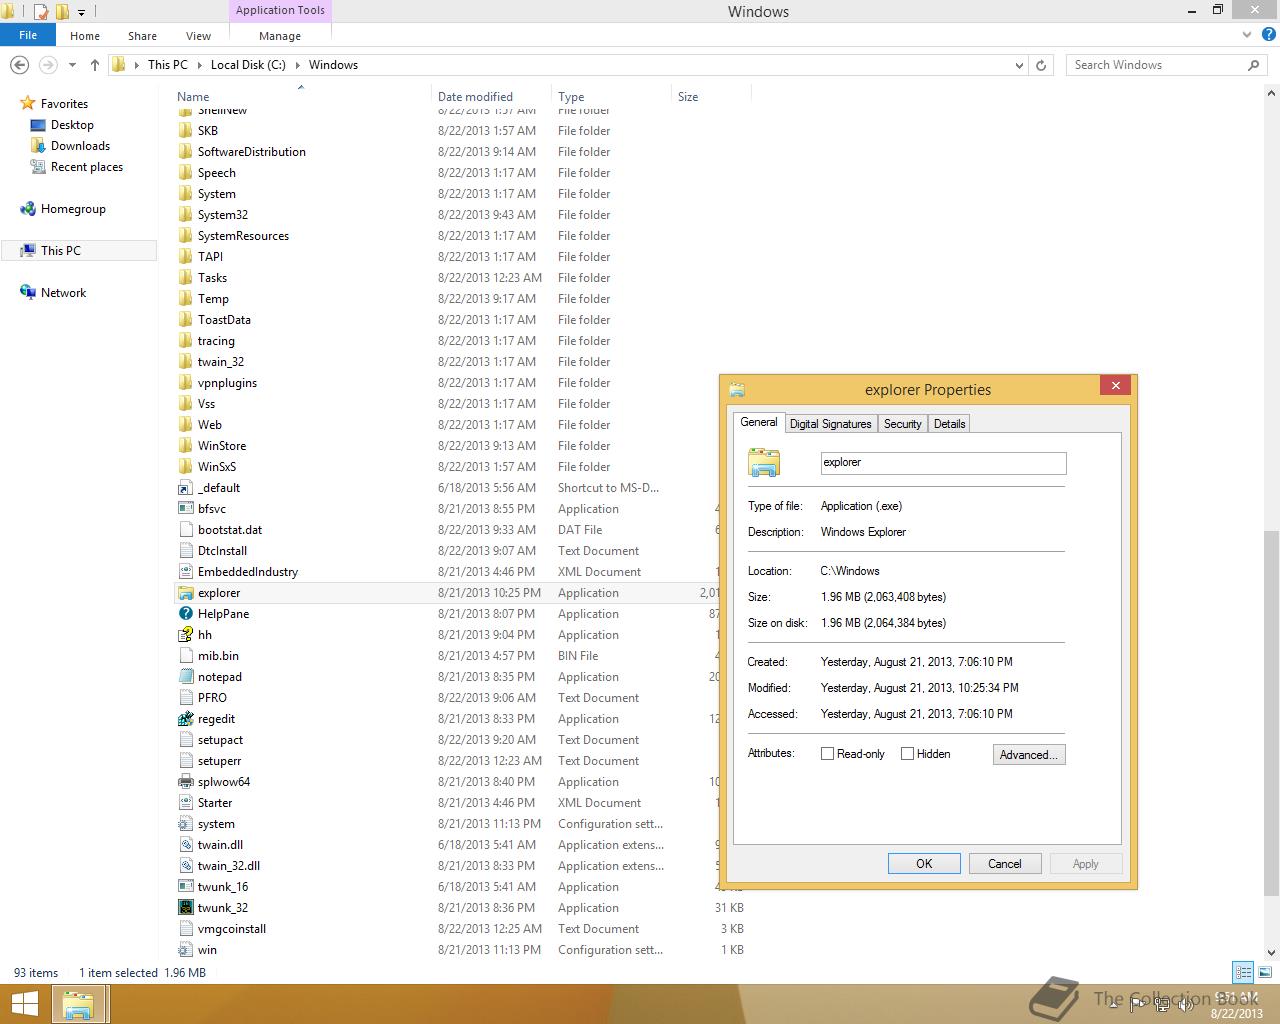Select the vmgcoinstall text document
The width and height of the screenshot is (1280, 1024).
point(460,929)
